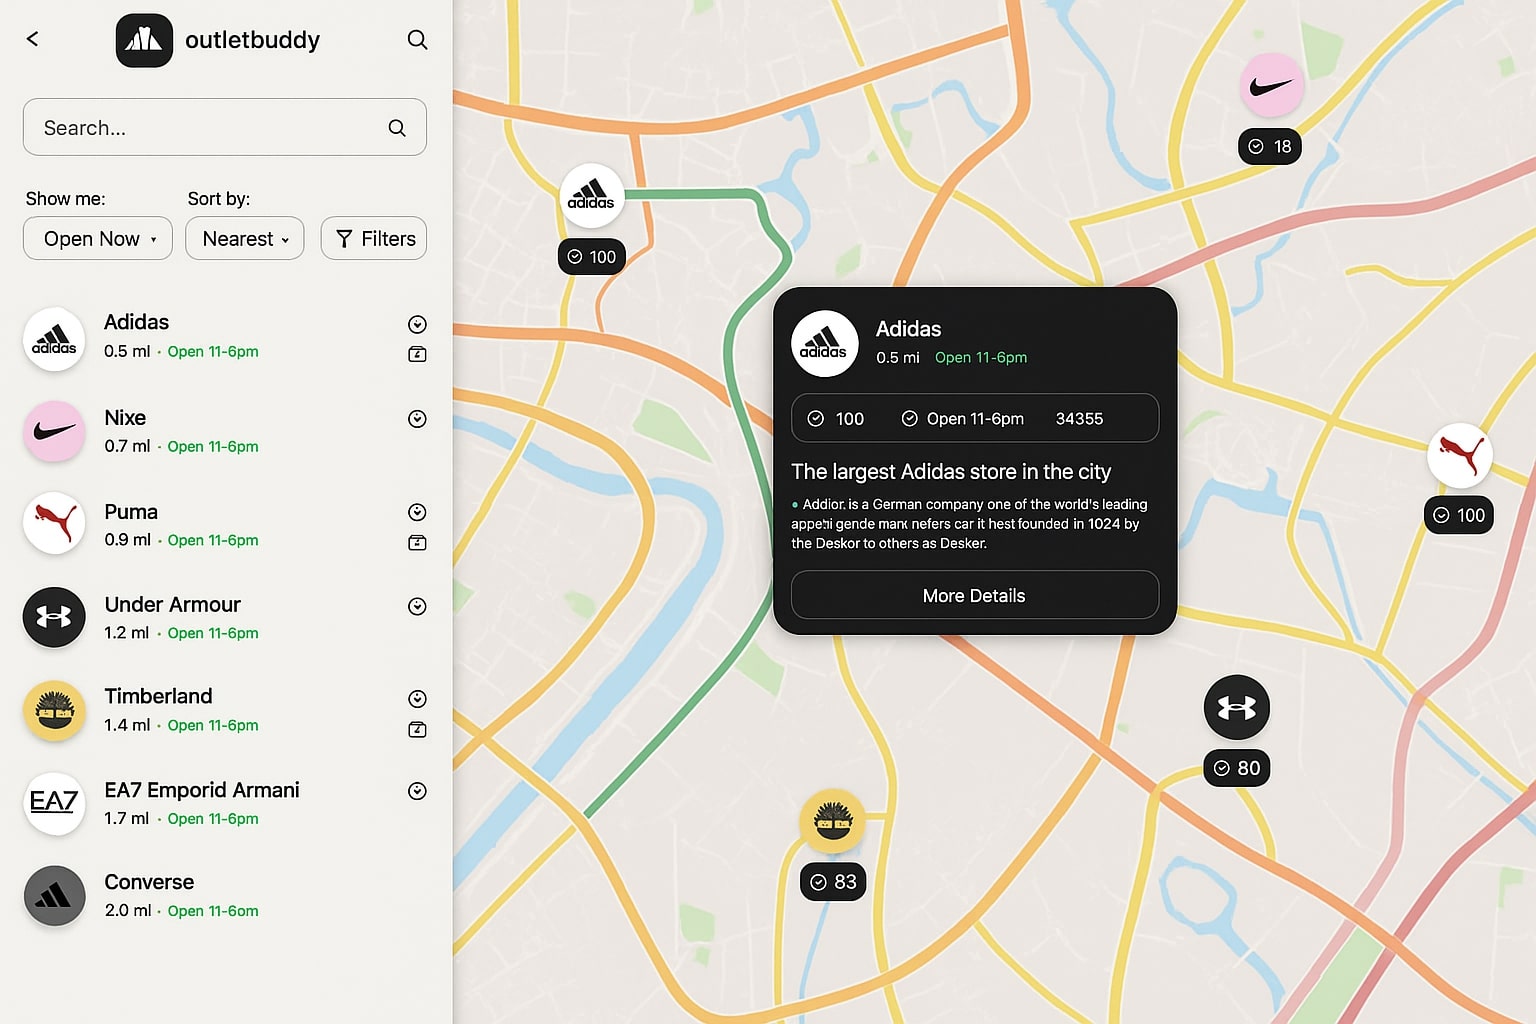Select the Puma logo in list
This screenshot has height=1024, width=1536.
[54, 523]
